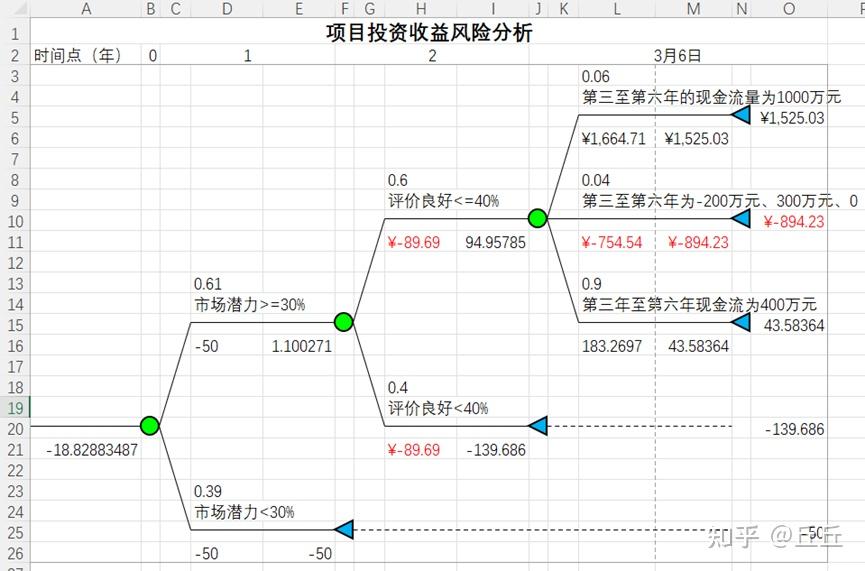This screenshot has width=865, height=571.
Task: Select column H header
Action: [x=421, y=8]
